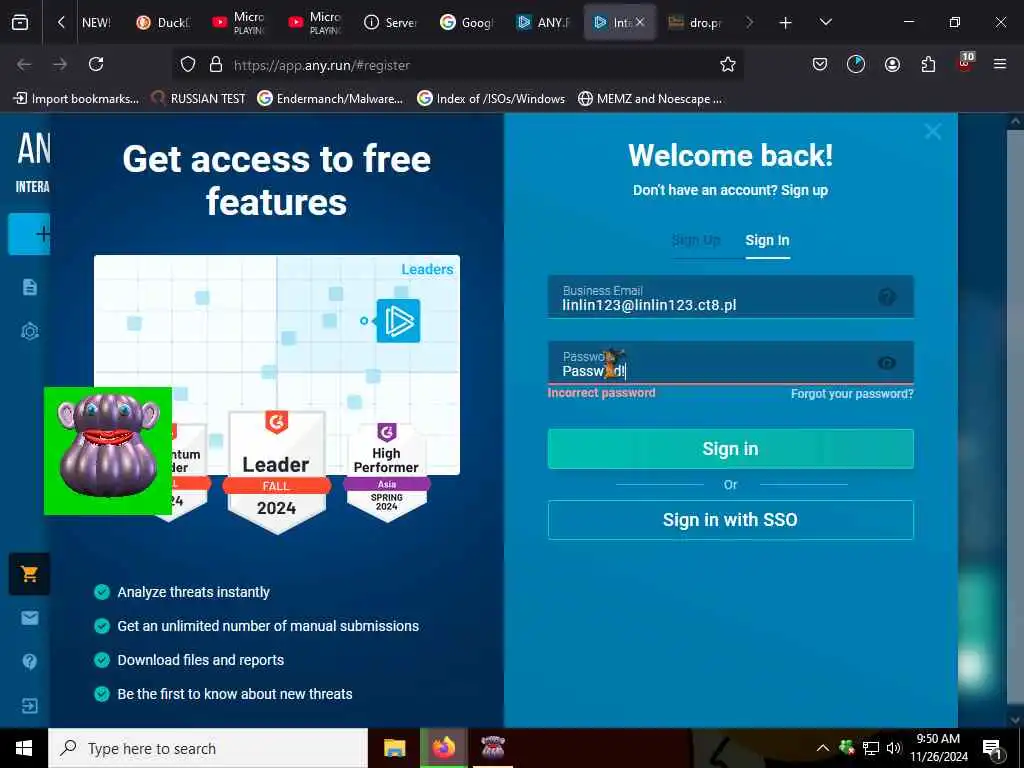Click the ANY.RUN logo in Leaders chart
Image resolution: width=1024 pixels, height=768 pixels.
pos(398,321)
